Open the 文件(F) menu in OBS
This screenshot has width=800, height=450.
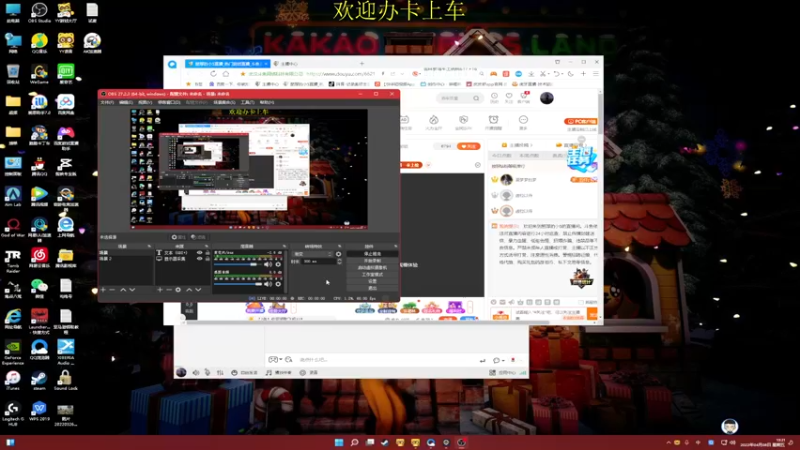pos(107,103)
